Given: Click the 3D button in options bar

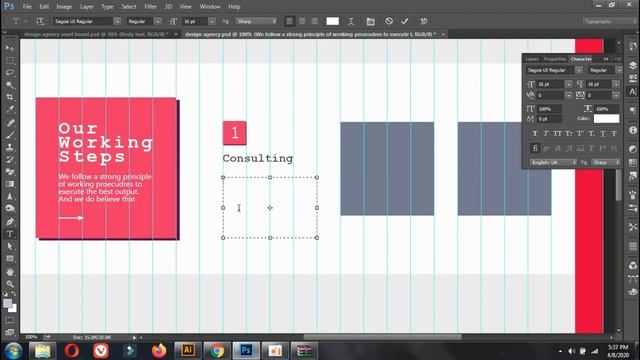Looking at the screenshot, I should point(423,21).
